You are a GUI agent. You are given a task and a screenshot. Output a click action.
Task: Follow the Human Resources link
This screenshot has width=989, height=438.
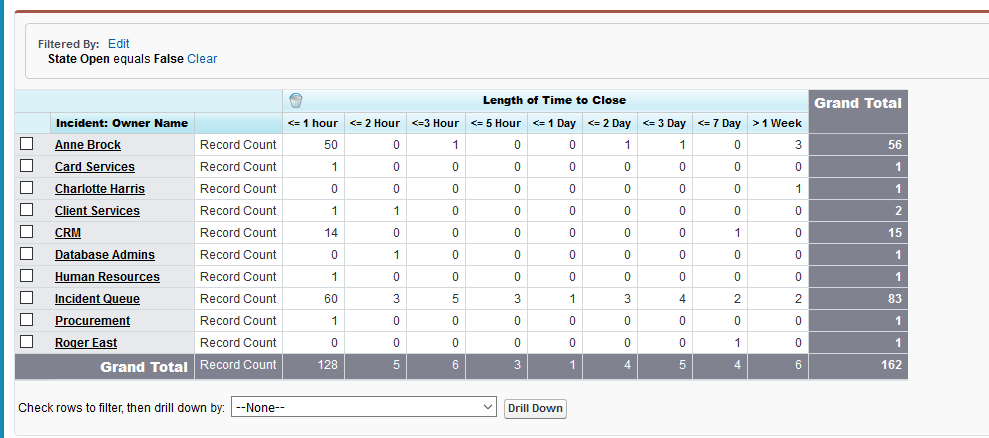pyautogui.click(x=107, y=277)
